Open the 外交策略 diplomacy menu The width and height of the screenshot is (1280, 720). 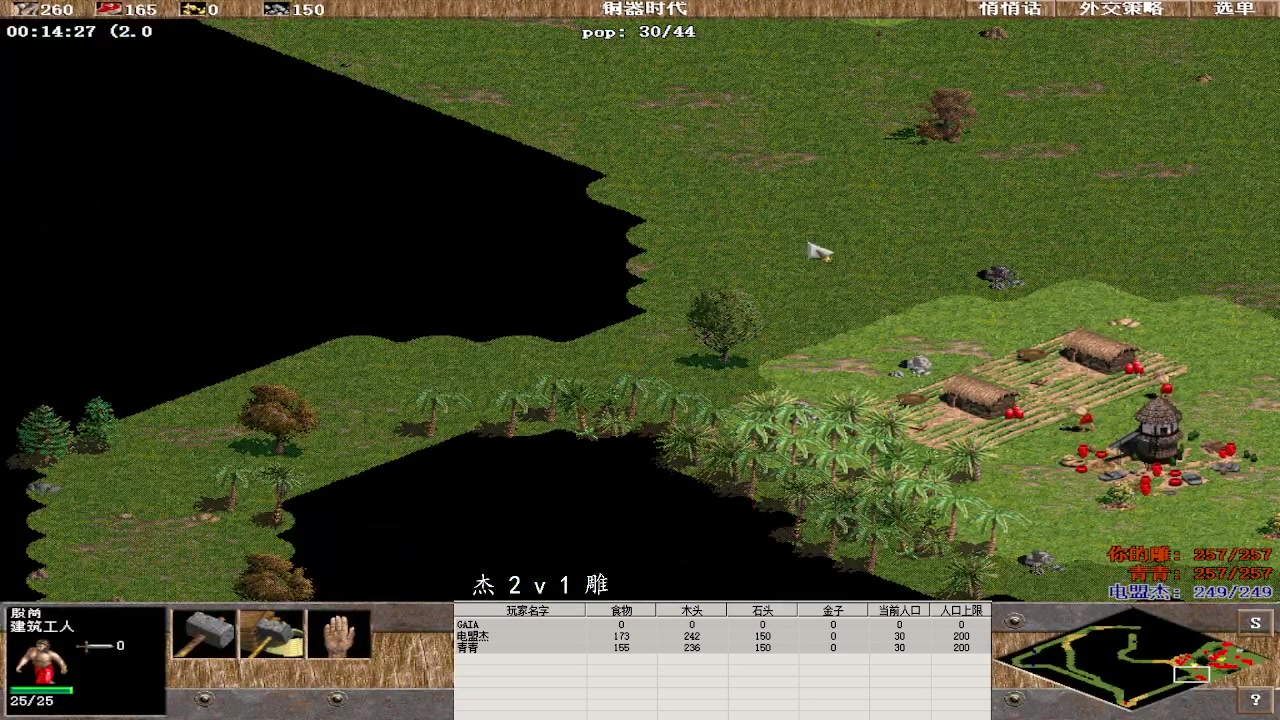pos(1121,9)
